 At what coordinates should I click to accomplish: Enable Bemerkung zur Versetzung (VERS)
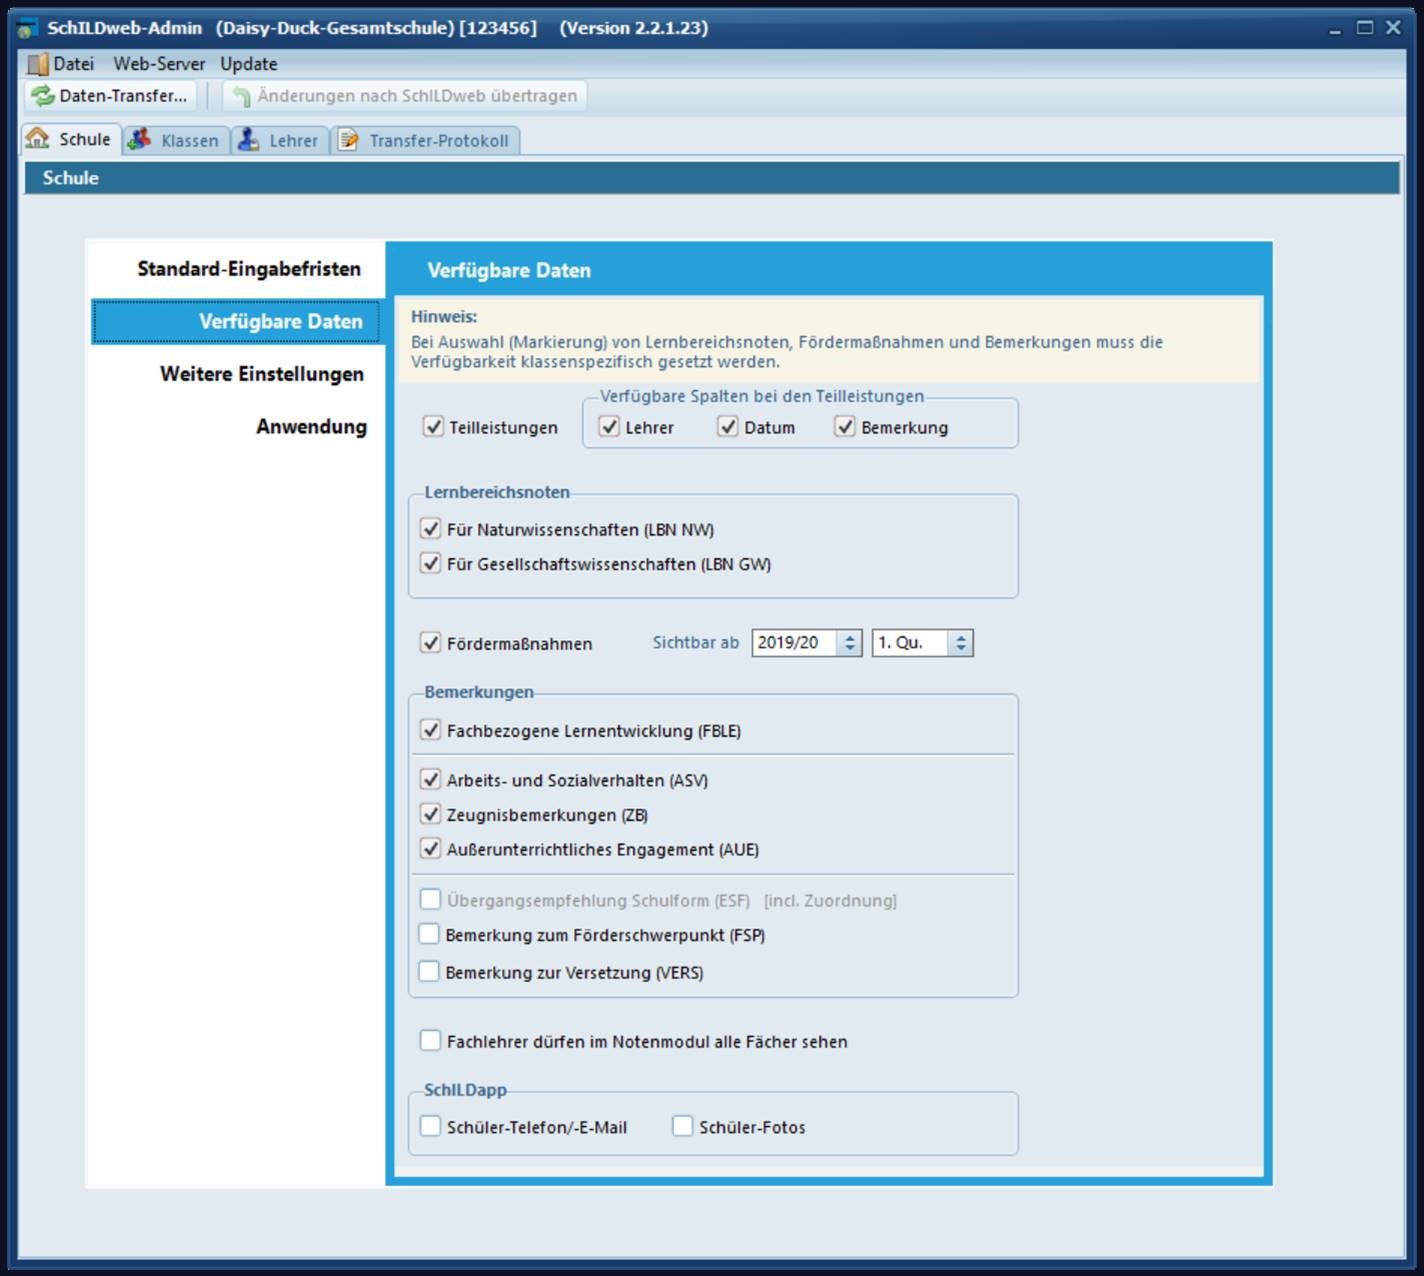pyautogui.click(x=429, y=972)
